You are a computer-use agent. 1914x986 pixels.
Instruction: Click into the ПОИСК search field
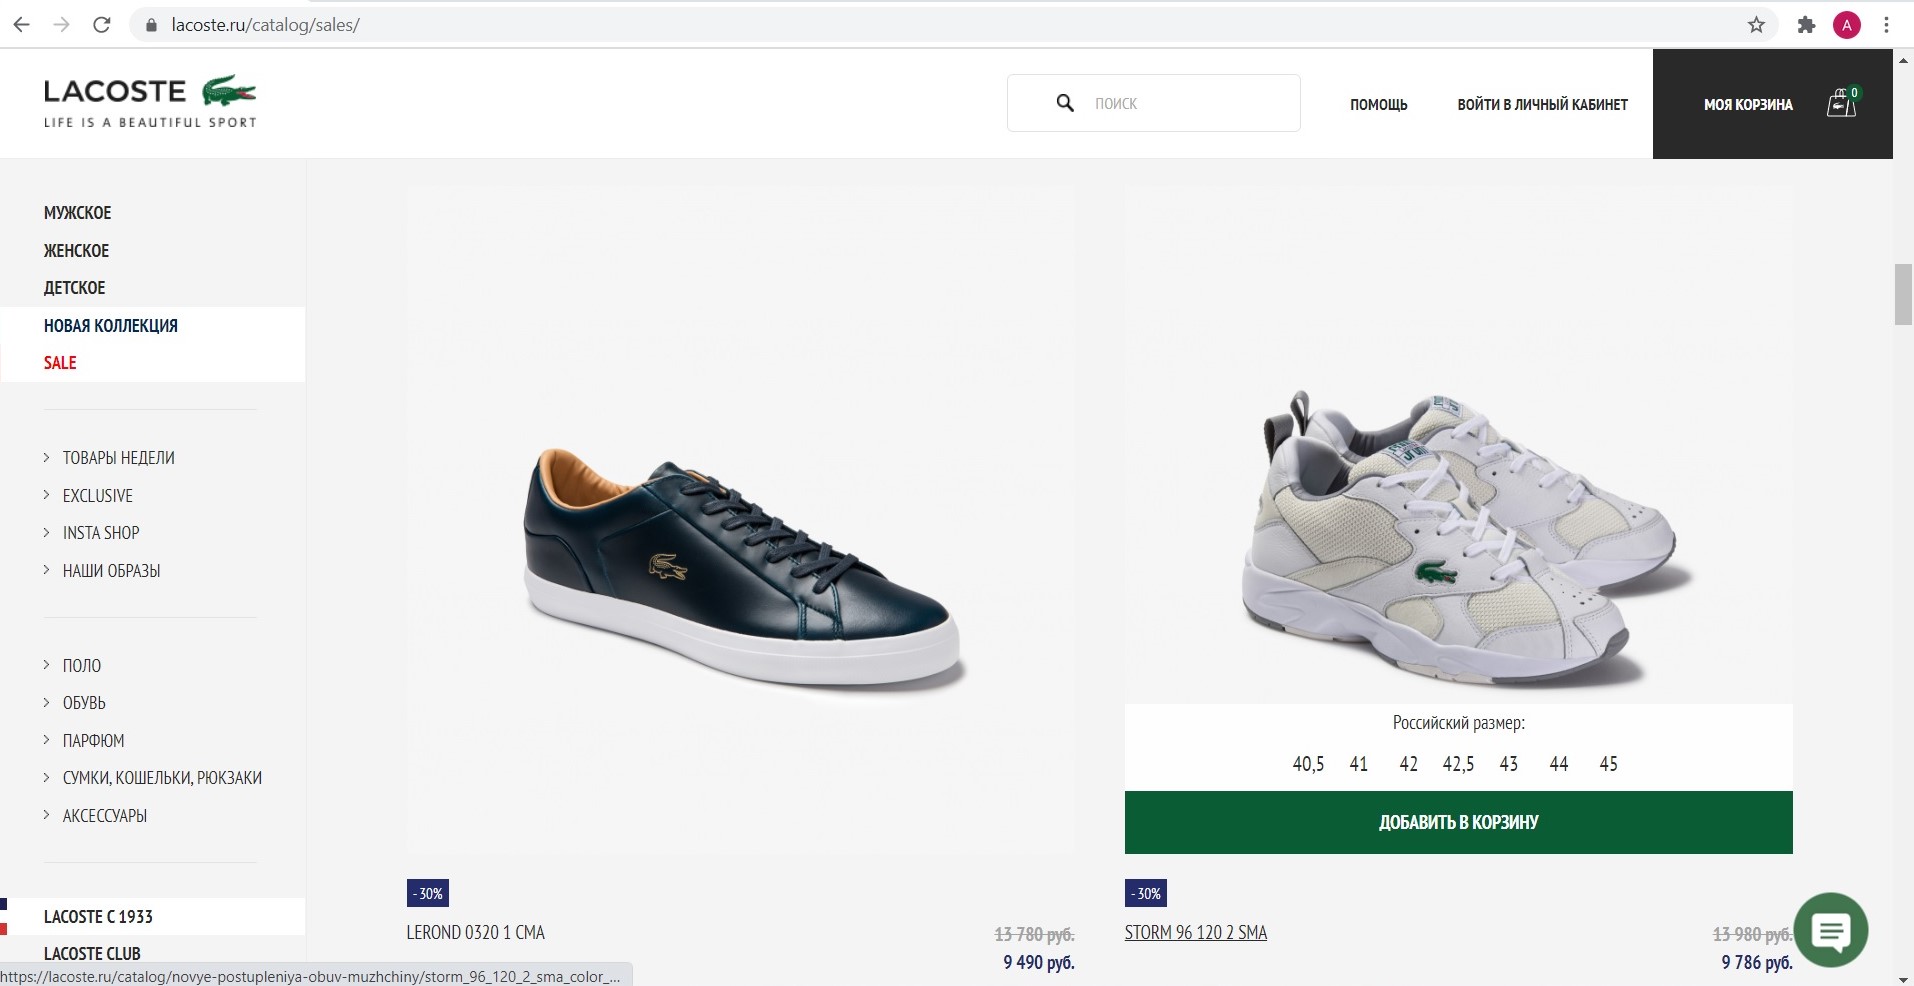pyautogui.click(x=1190, y=103)
